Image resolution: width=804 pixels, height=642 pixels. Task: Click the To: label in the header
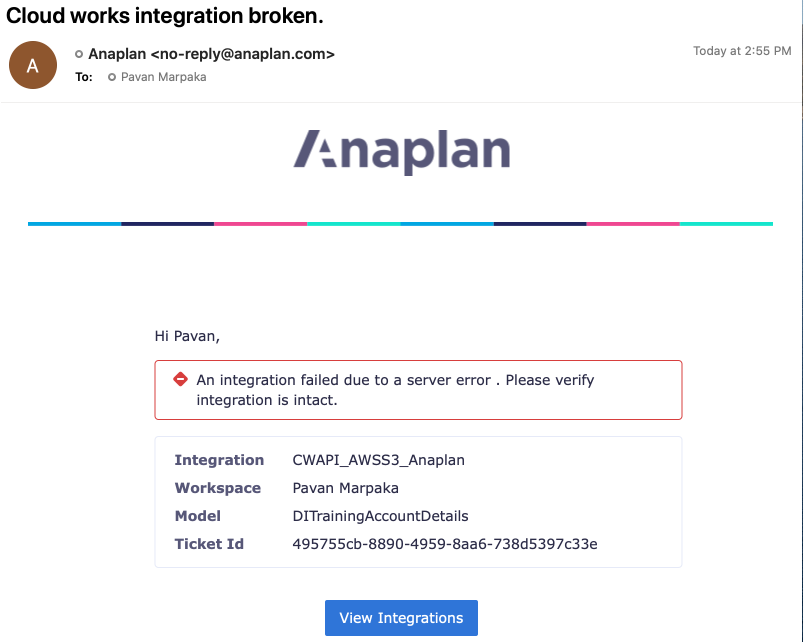(84, 77)
